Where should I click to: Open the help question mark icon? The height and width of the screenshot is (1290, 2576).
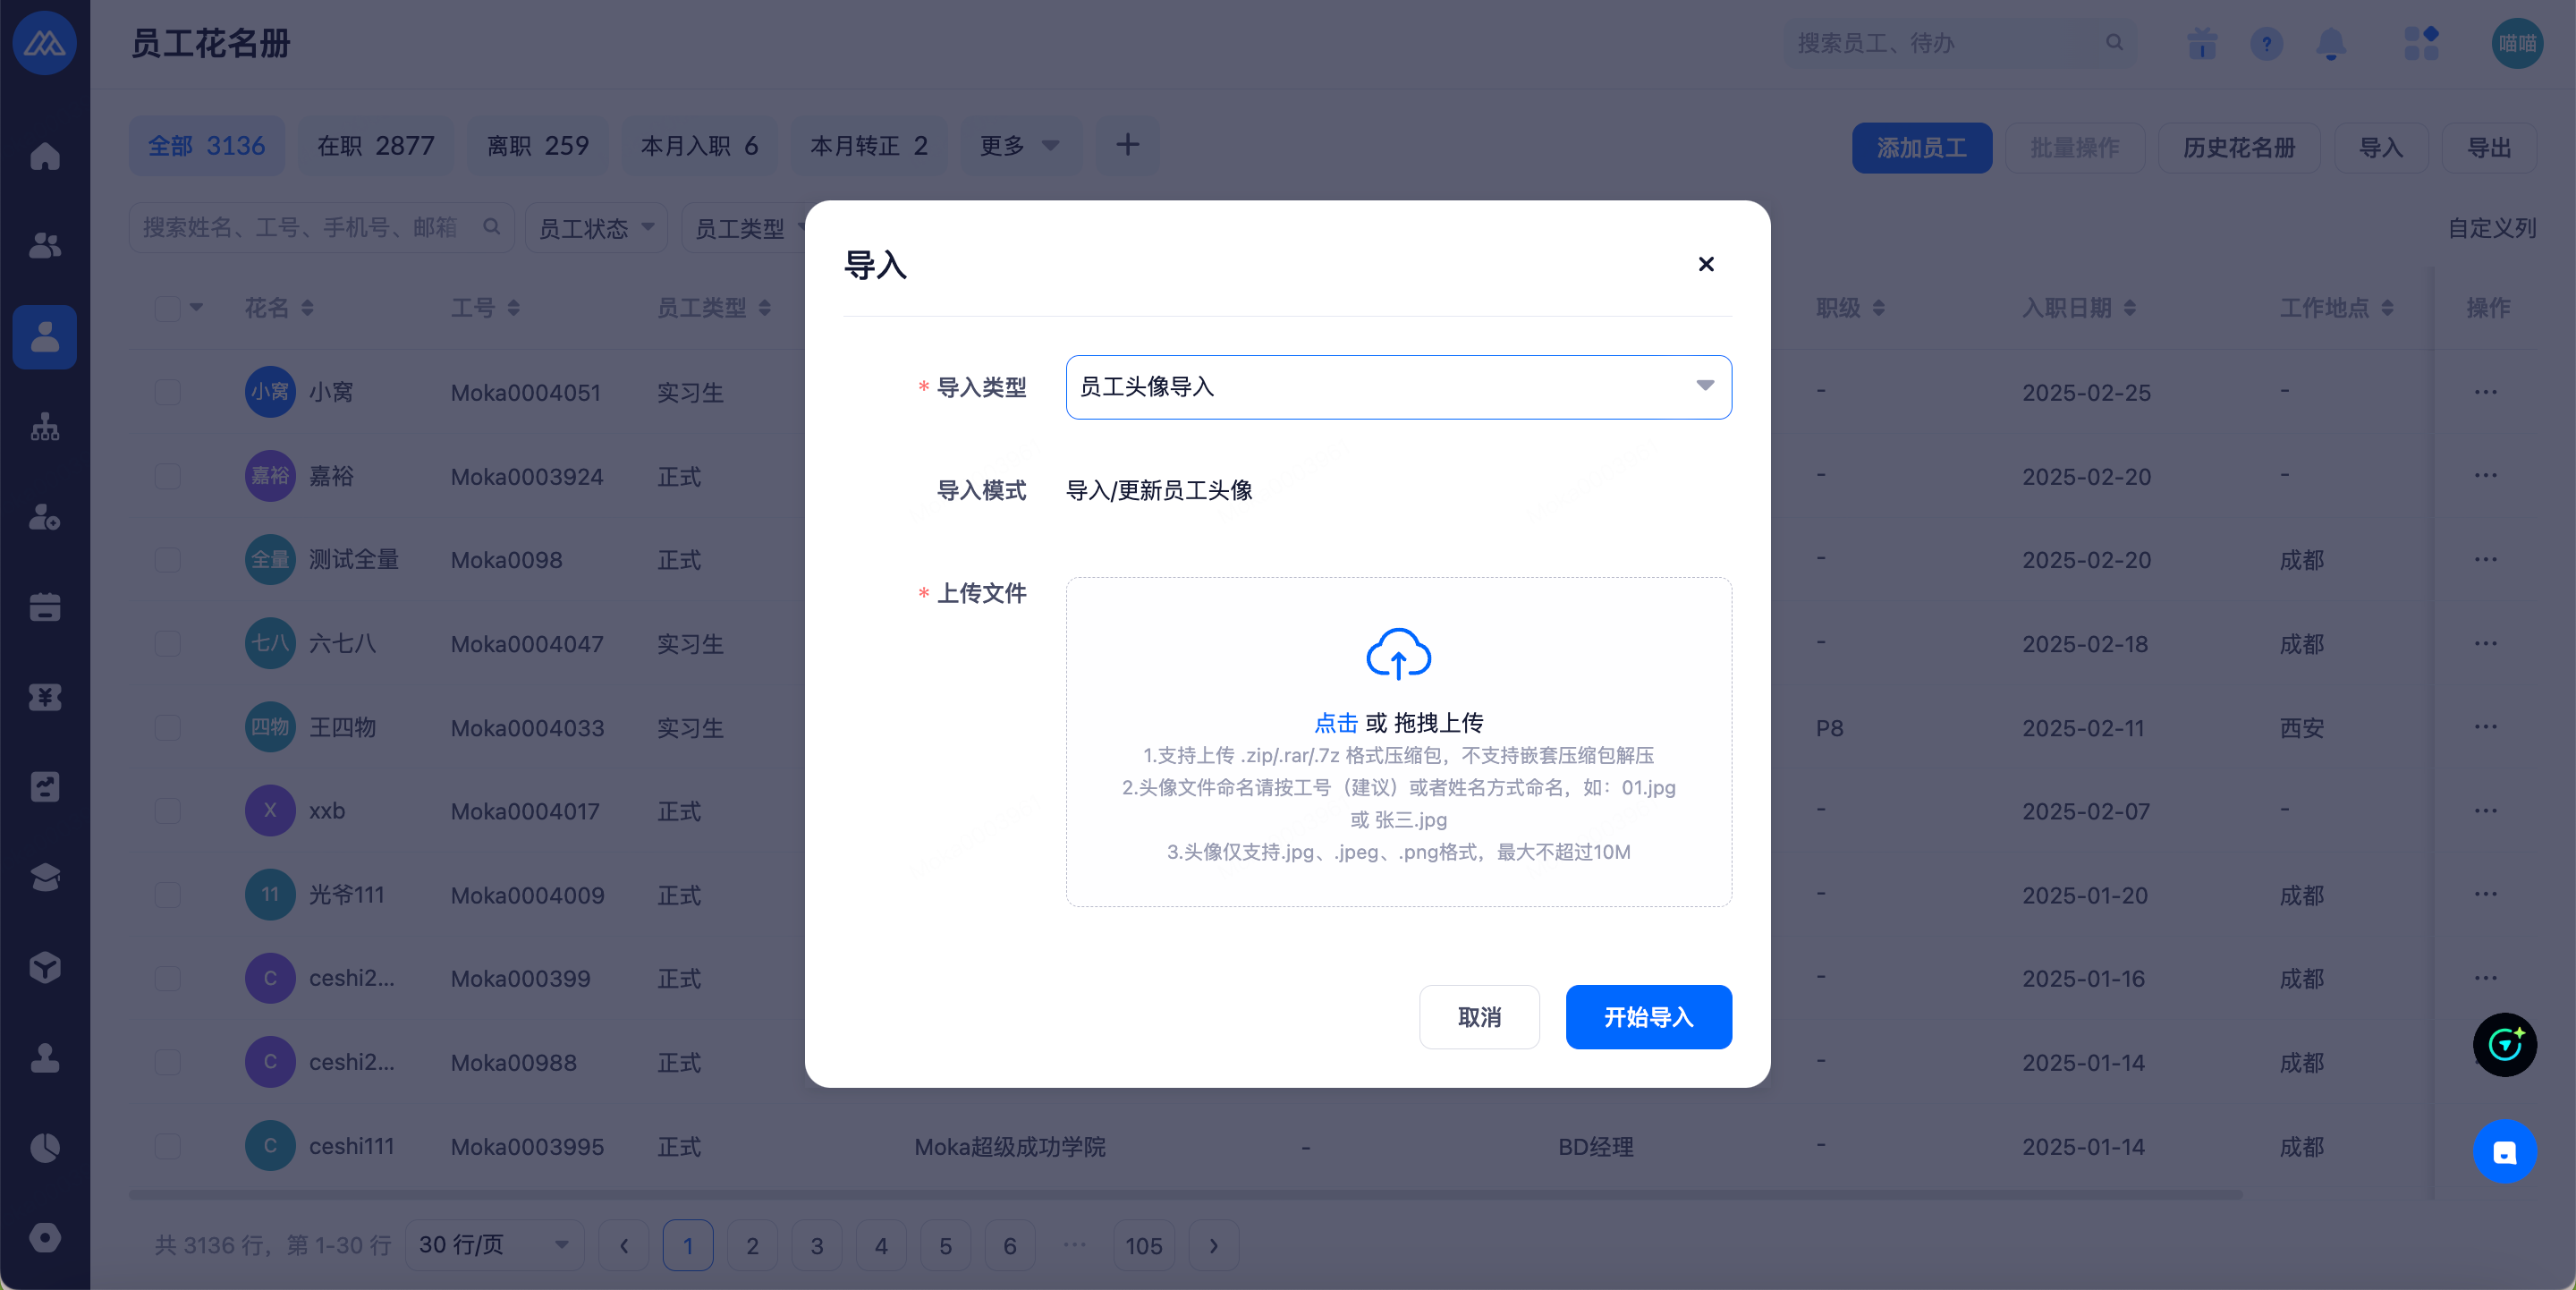(2267, 43)
